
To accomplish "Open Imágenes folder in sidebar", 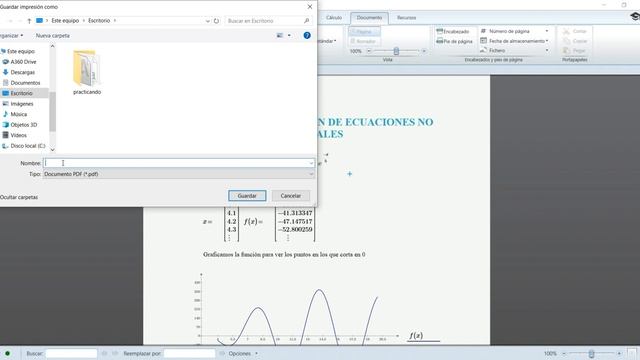I will coord(22,104).
